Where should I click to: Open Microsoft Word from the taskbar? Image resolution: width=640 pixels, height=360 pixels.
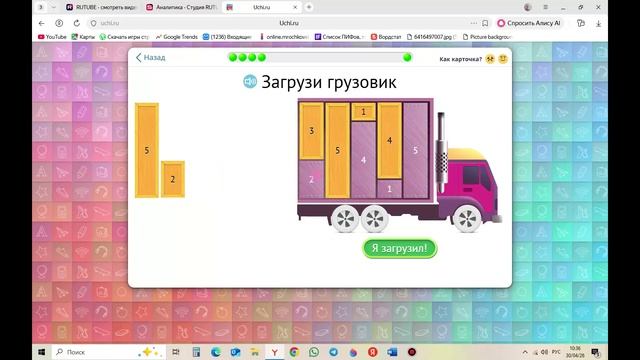click(392, 352)
